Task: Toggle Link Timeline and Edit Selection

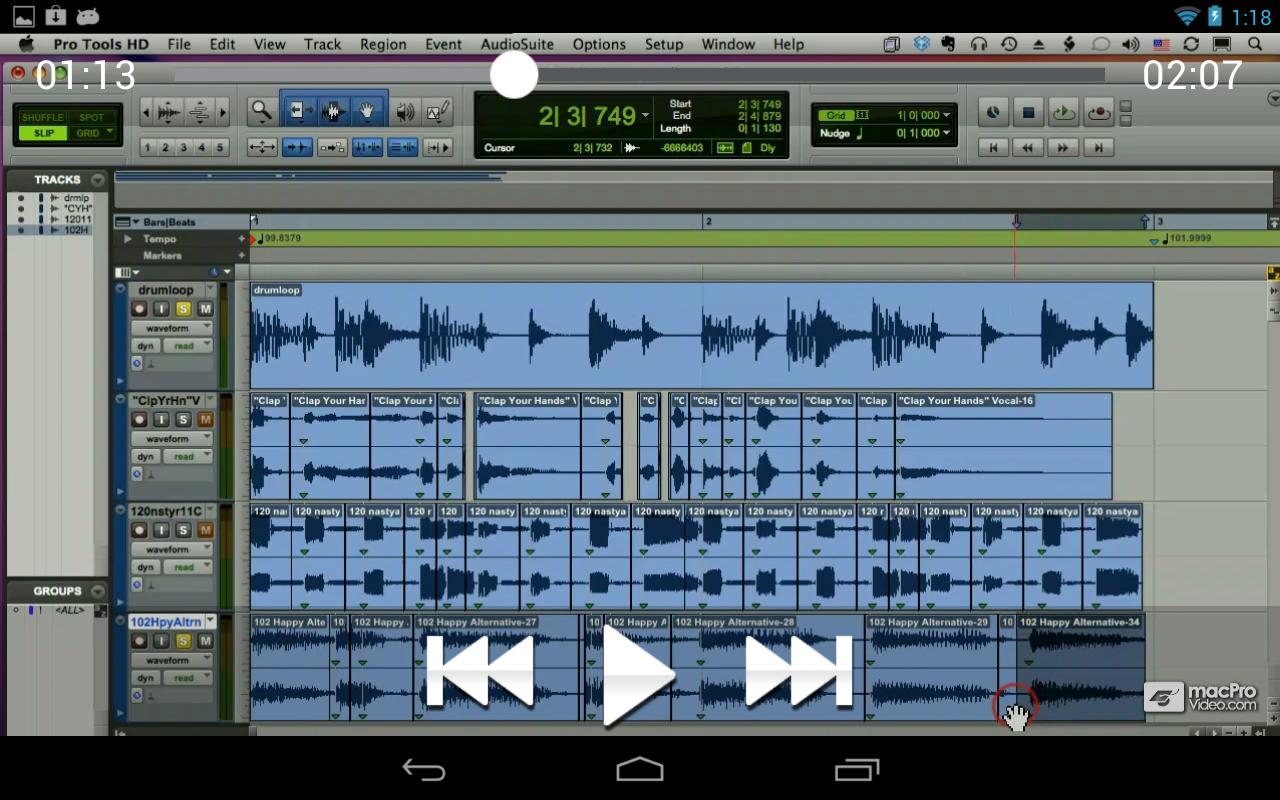Action: (x=368, y=148)
